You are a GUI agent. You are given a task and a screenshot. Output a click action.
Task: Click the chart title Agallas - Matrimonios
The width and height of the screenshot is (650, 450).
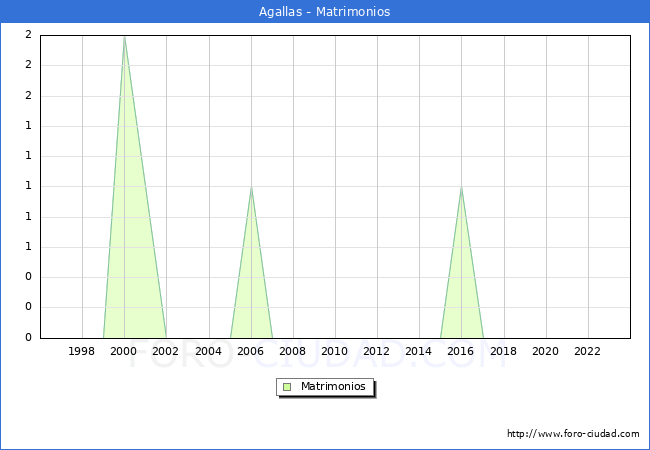click(x=324, y=11)
